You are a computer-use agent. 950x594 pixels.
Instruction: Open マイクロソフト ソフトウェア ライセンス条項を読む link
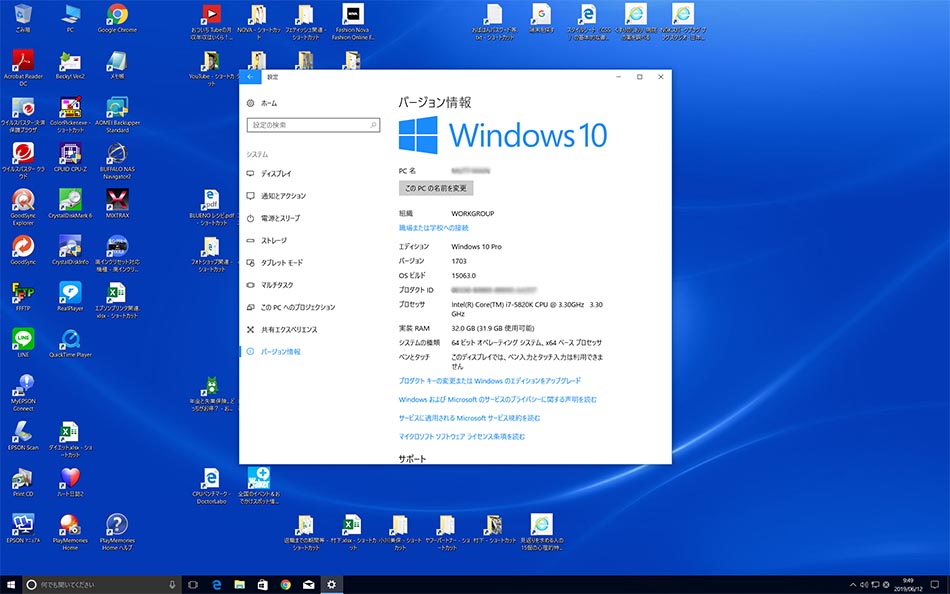[x=461, y=437]
